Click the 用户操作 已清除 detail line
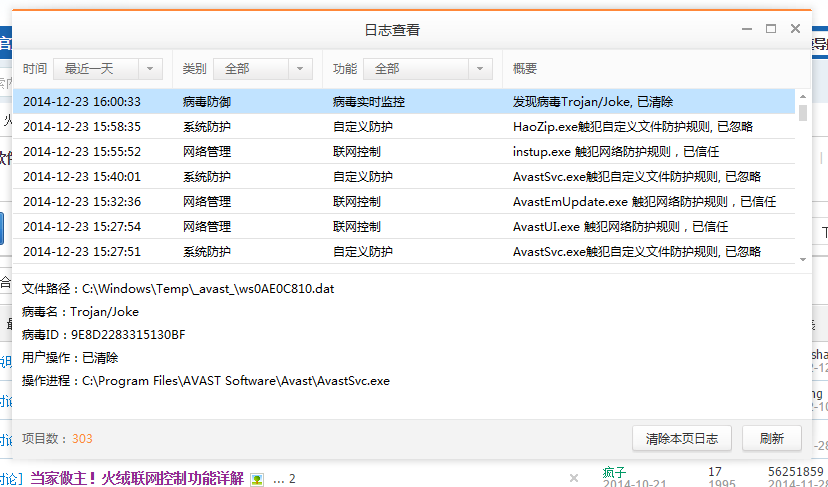This screenshot has width=828, height=487. point(70,358)
